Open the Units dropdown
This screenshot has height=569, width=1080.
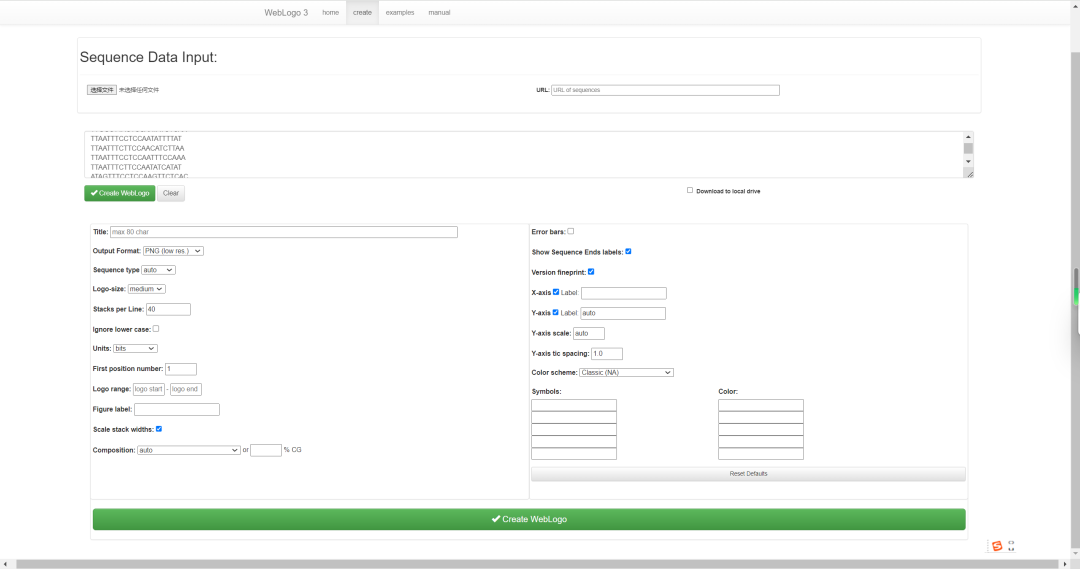(x=135, y=349)
